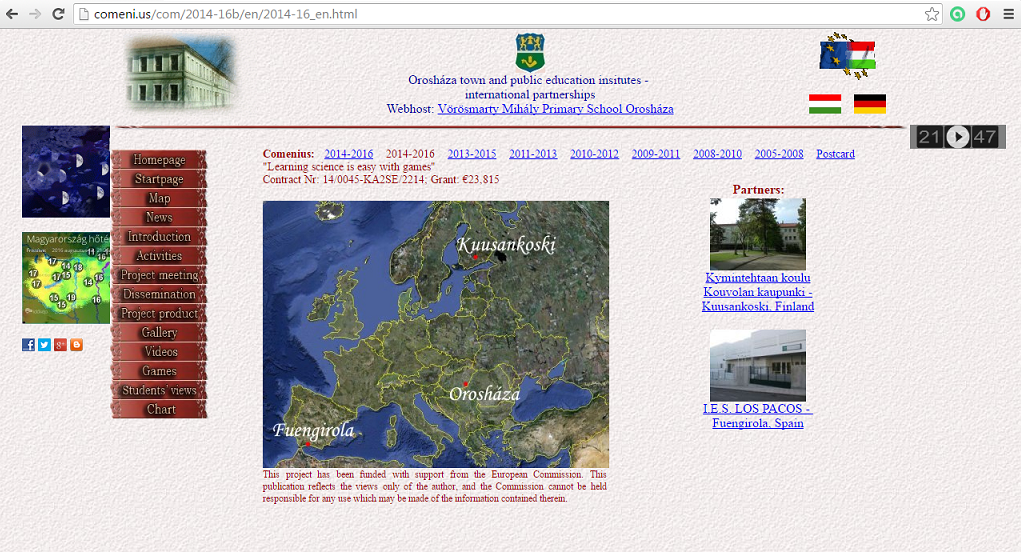Click the red Opera-style extension icon
The width and height of the screenshot is (1021, 552).
coord(983,14)
